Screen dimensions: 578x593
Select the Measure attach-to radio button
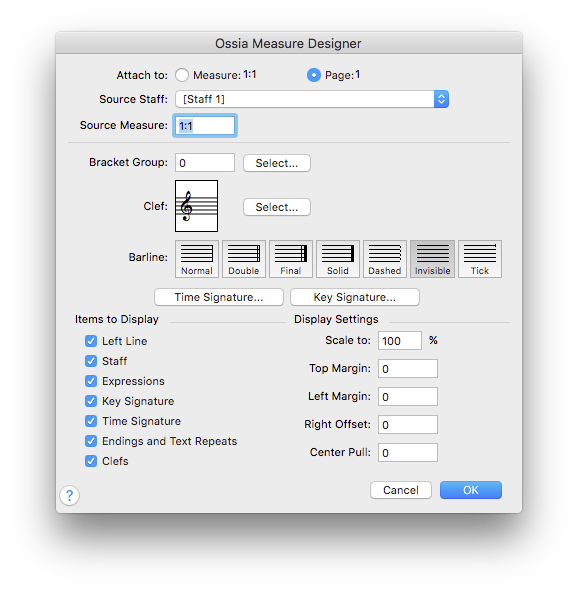point(182,75)
